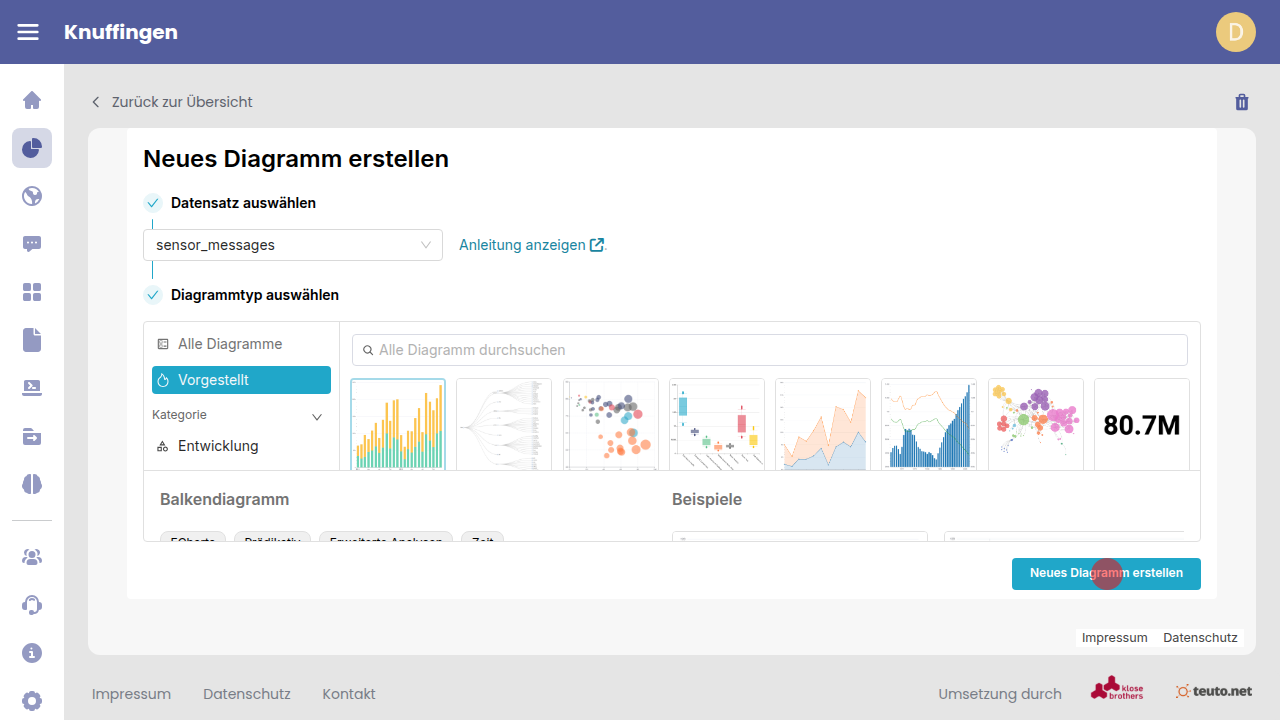Open the sensor_messages dataset dropdown
The height and width of the screenshot is (720, 1280).
[292, 245]
